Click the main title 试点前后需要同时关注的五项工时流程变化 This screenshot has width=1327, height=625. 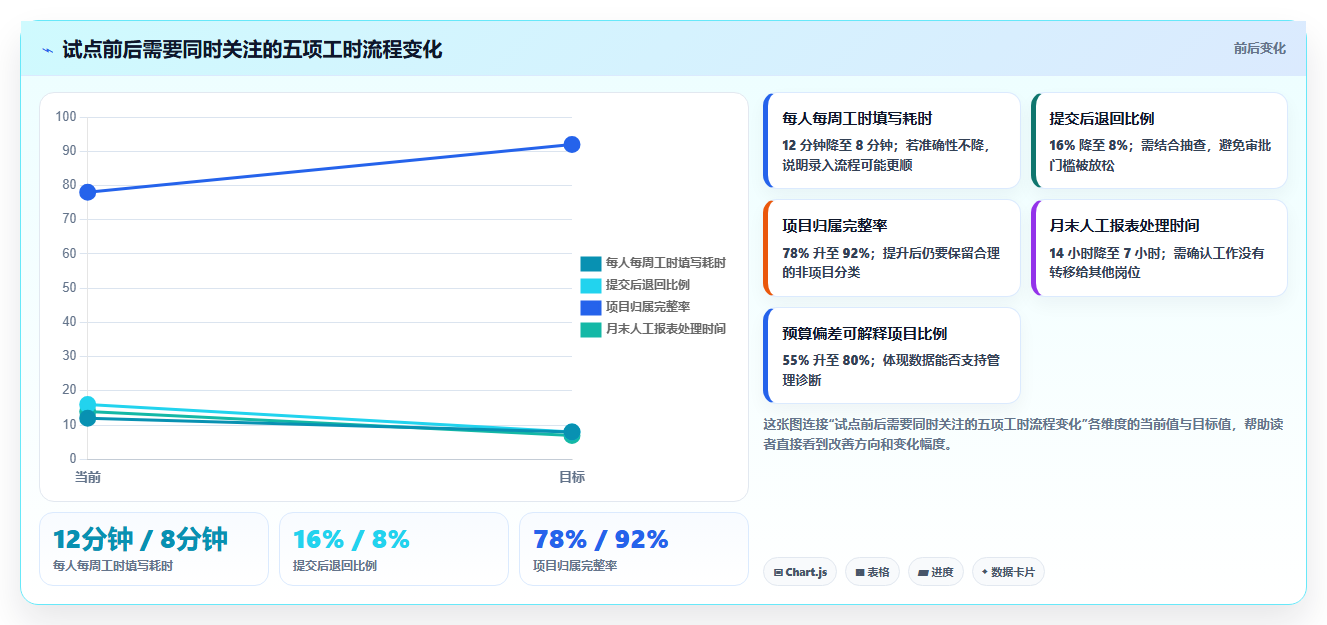[x=252, y=49]
